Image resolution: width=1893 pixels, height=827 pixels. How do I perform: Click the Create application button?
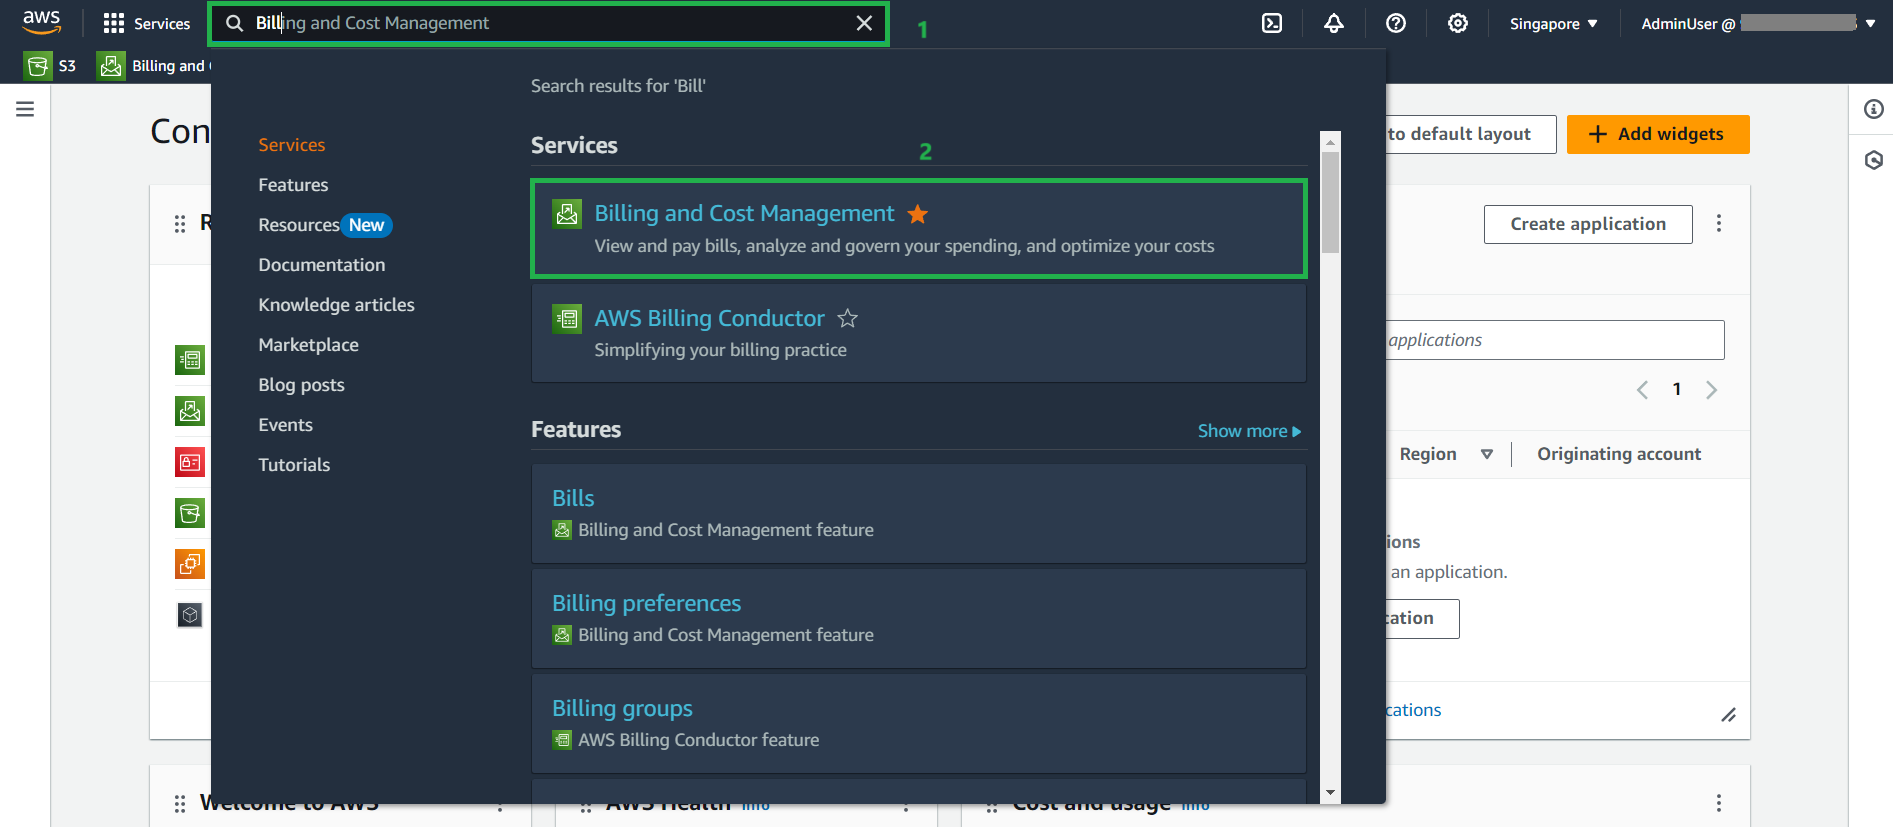(x=1588, y=224)
